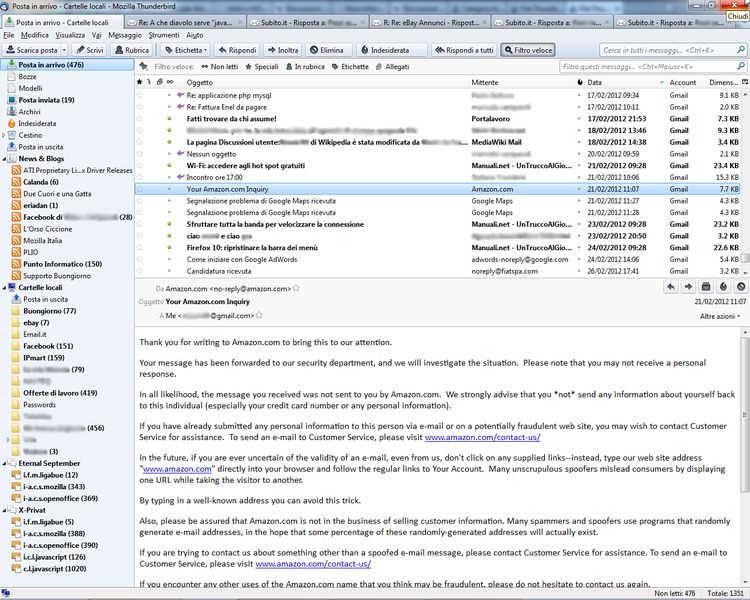The height and width of the screenshot is (600, 750).
Task: Click the read status glasses column header
Action: [170, 82]
